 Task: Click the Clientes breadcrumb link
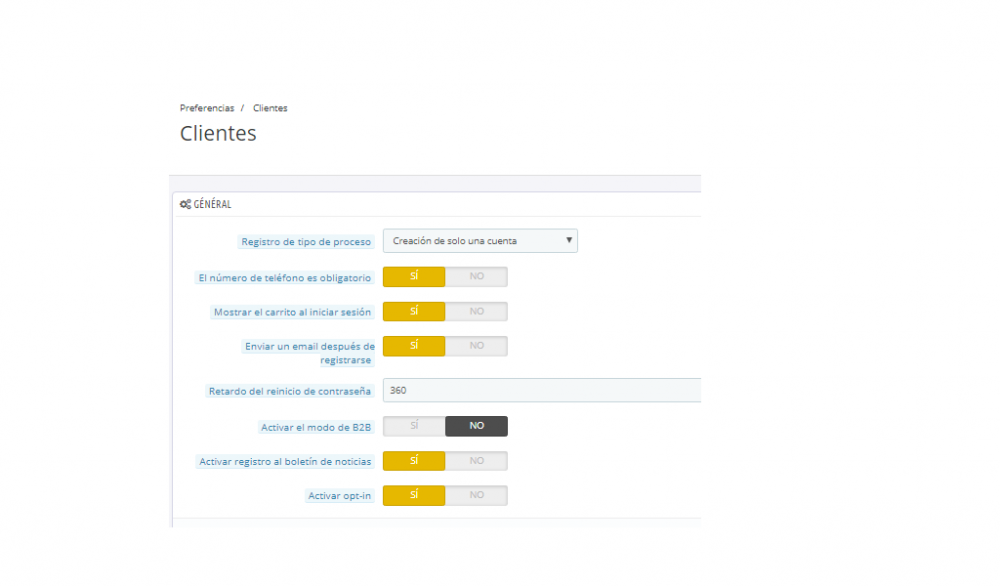point(270,108)
